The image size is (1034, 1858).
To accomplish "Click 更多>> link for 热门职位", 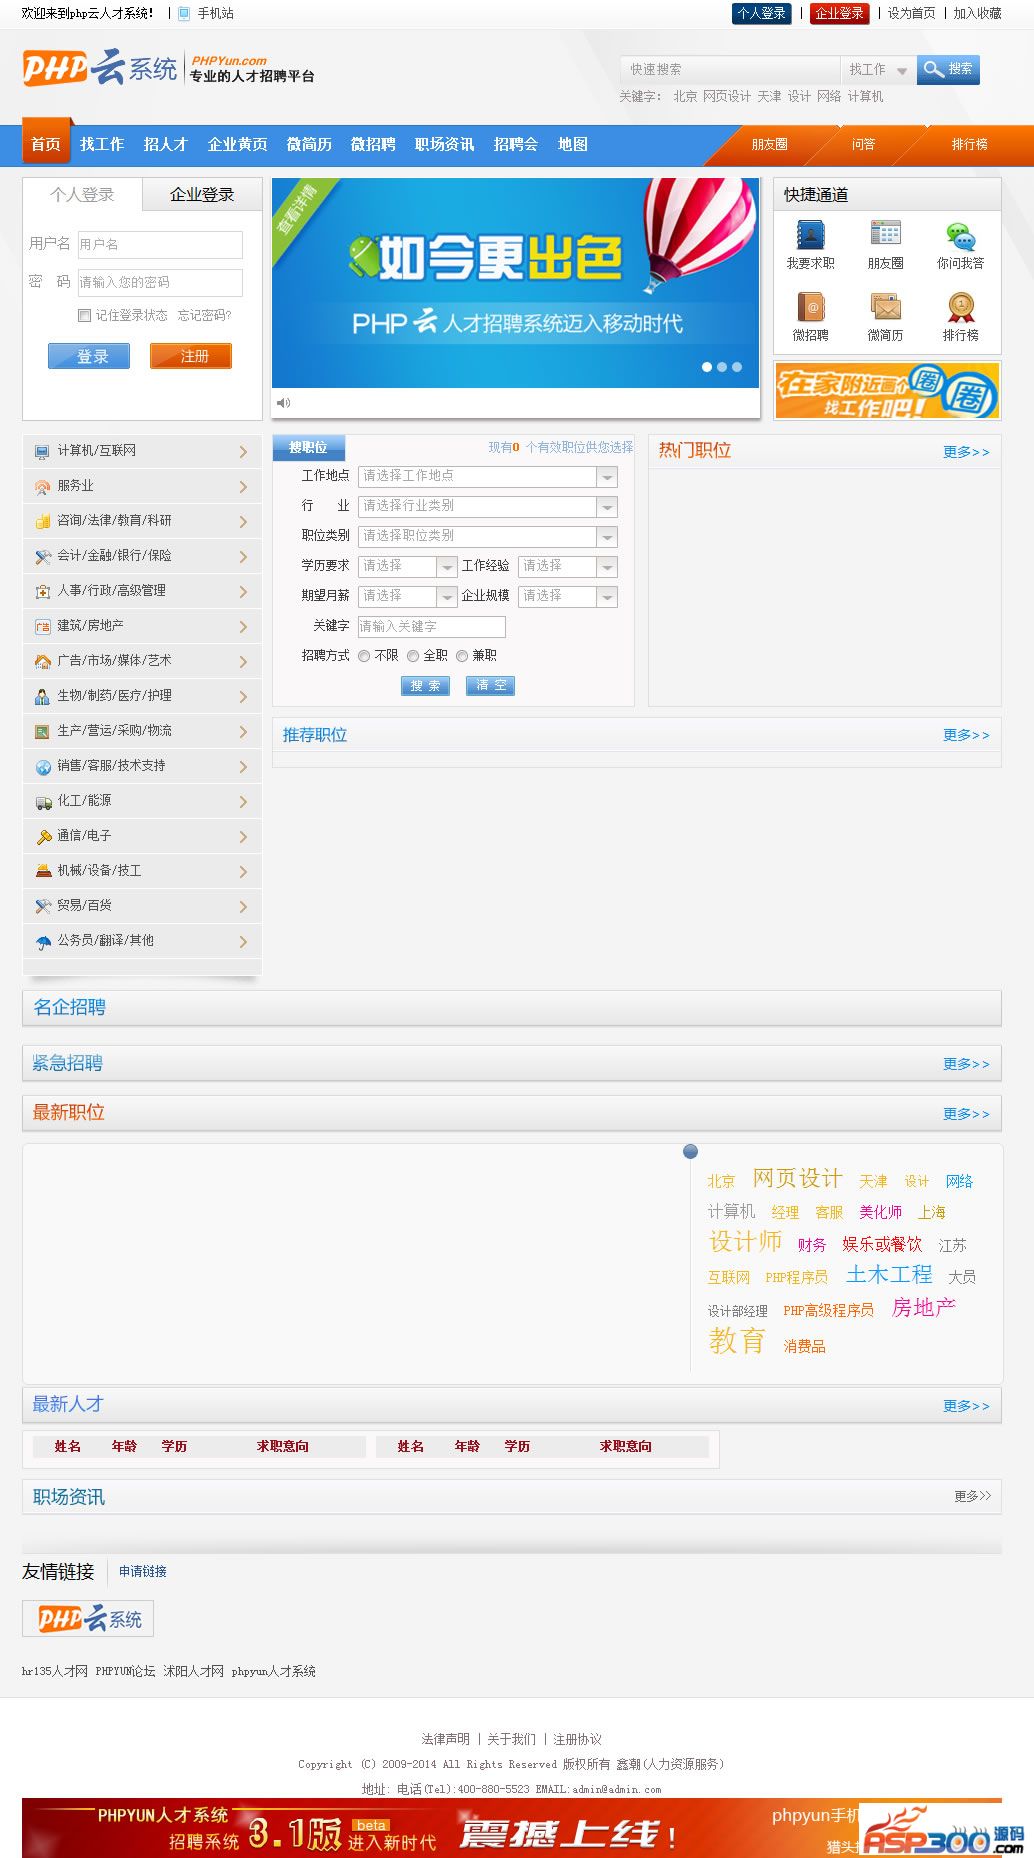I will coord(966,452).
